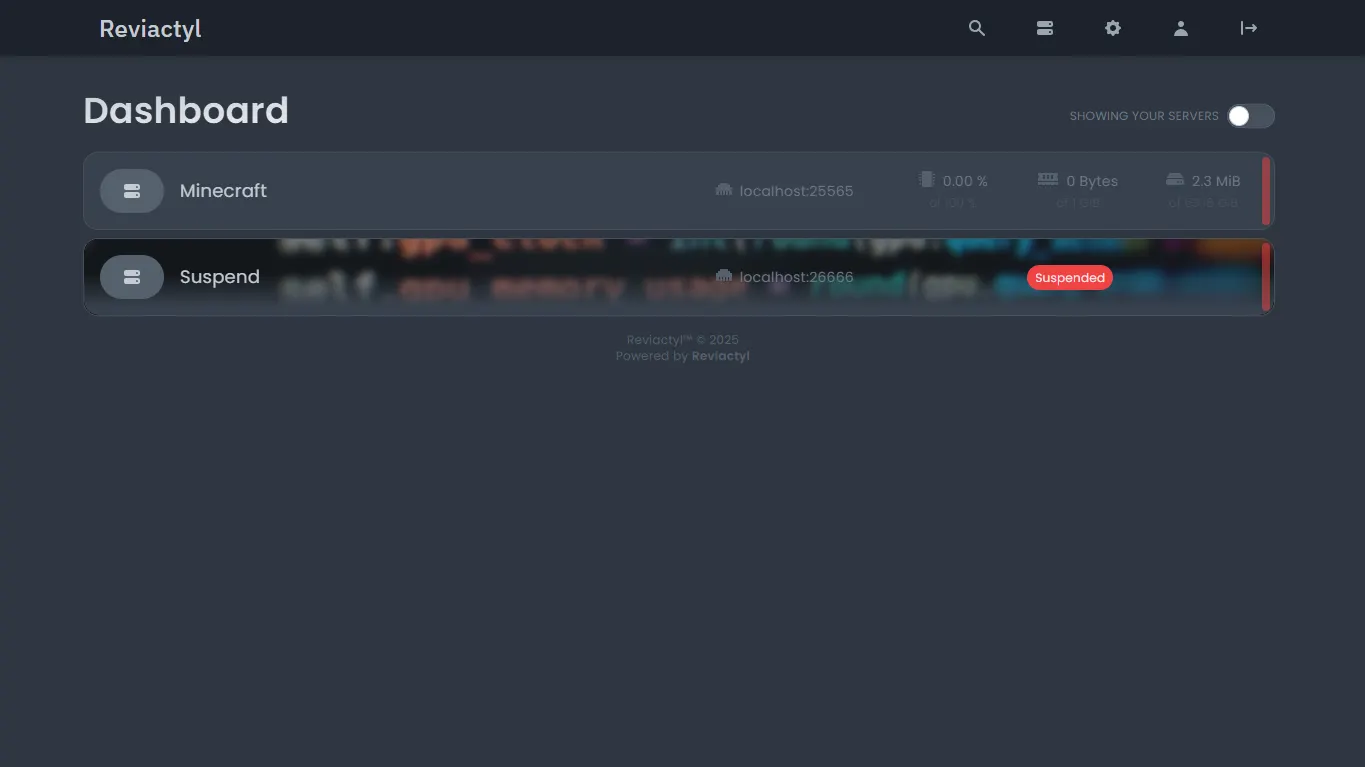1365x767 pixels.
Task: Click the localhost:25565 address text
Action: pos(796,190)
